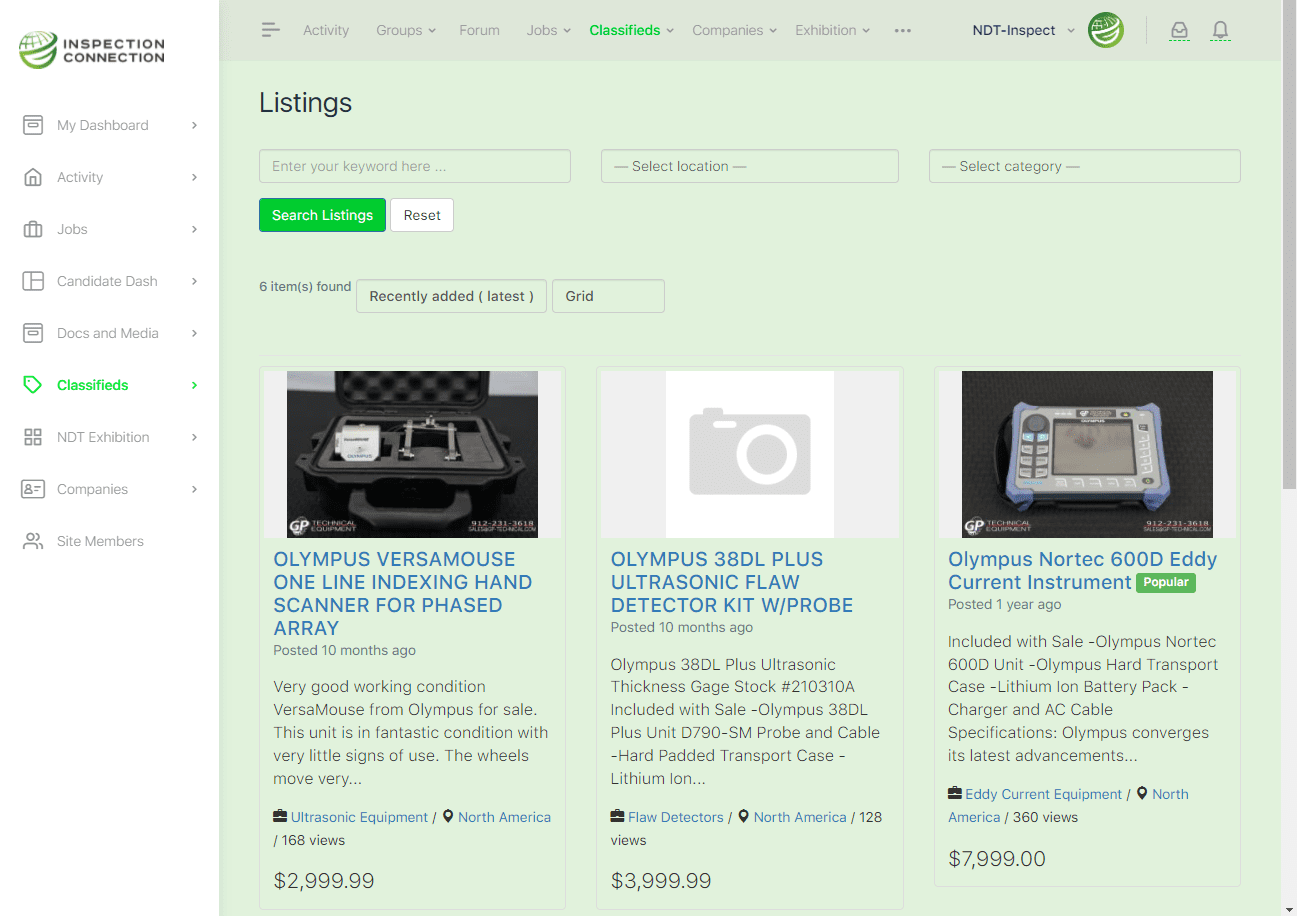Open the Recently added sort dropdown
Viewport: 1297px width, 916px height.
[x=451, y=296]
